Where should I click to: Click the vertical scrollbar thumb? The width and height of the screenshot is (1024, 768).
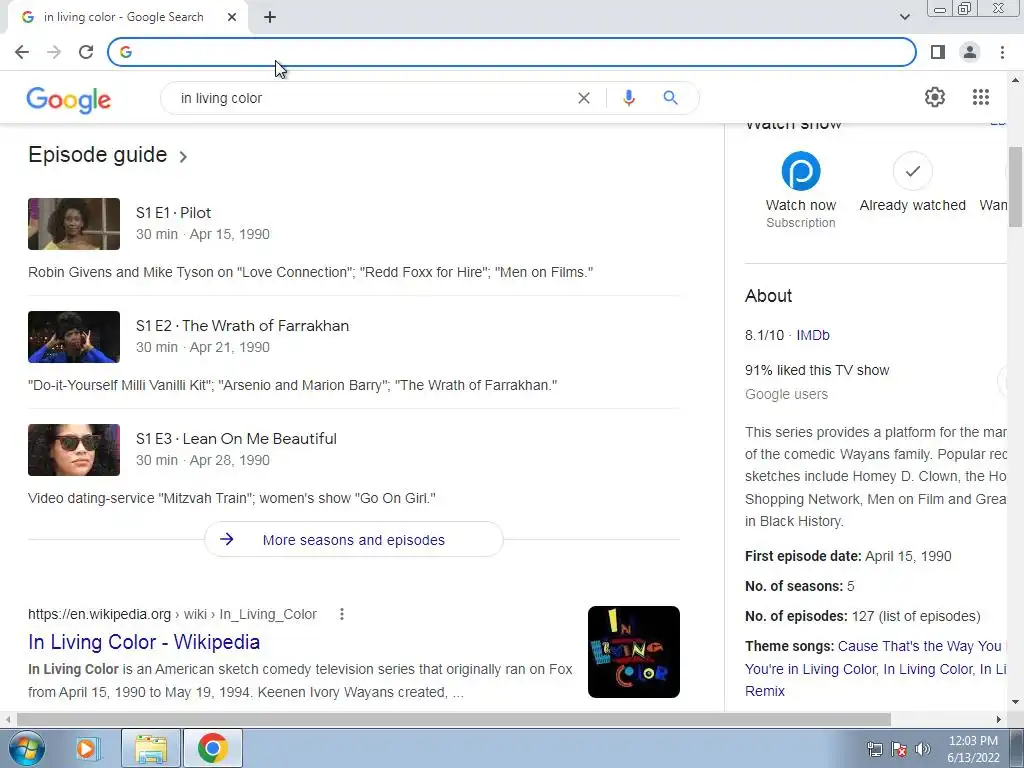pos(1015,187)
